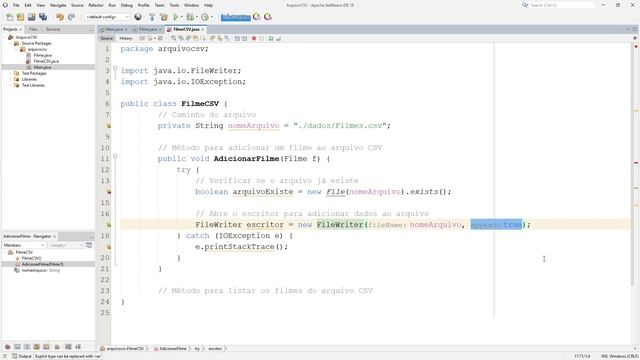Select FilmeCSV.java in Projects tree

click(46, 61)
